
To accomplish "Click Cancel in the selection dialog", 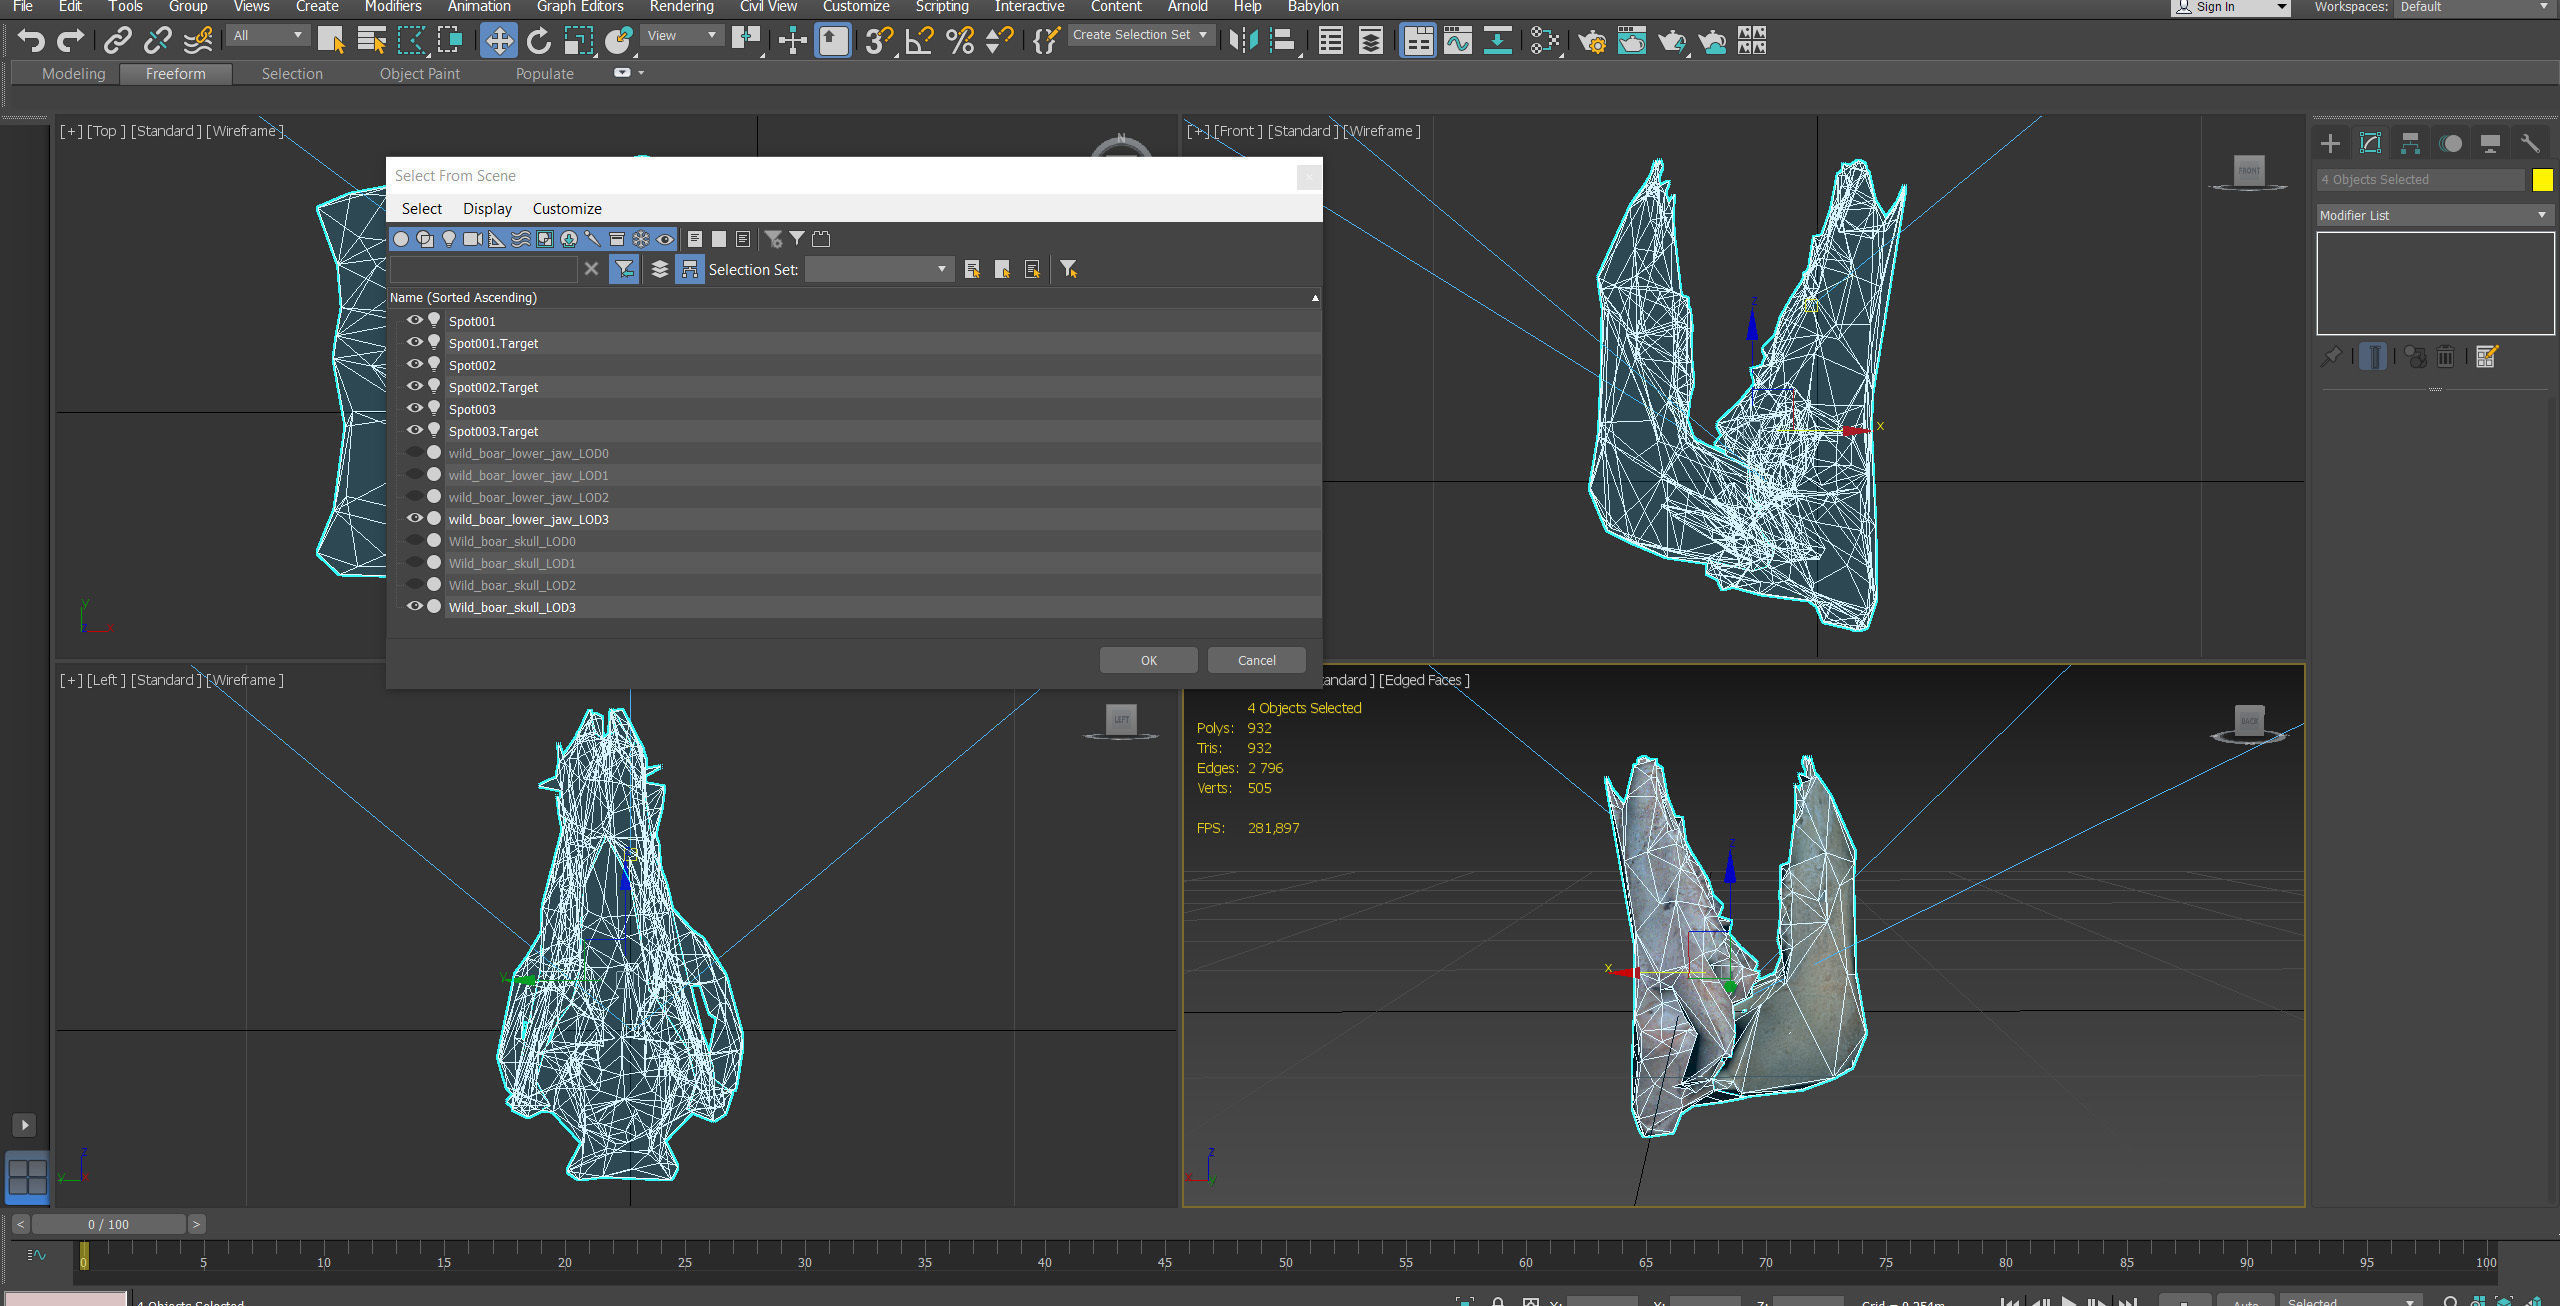I will [x=1256, y=660].
